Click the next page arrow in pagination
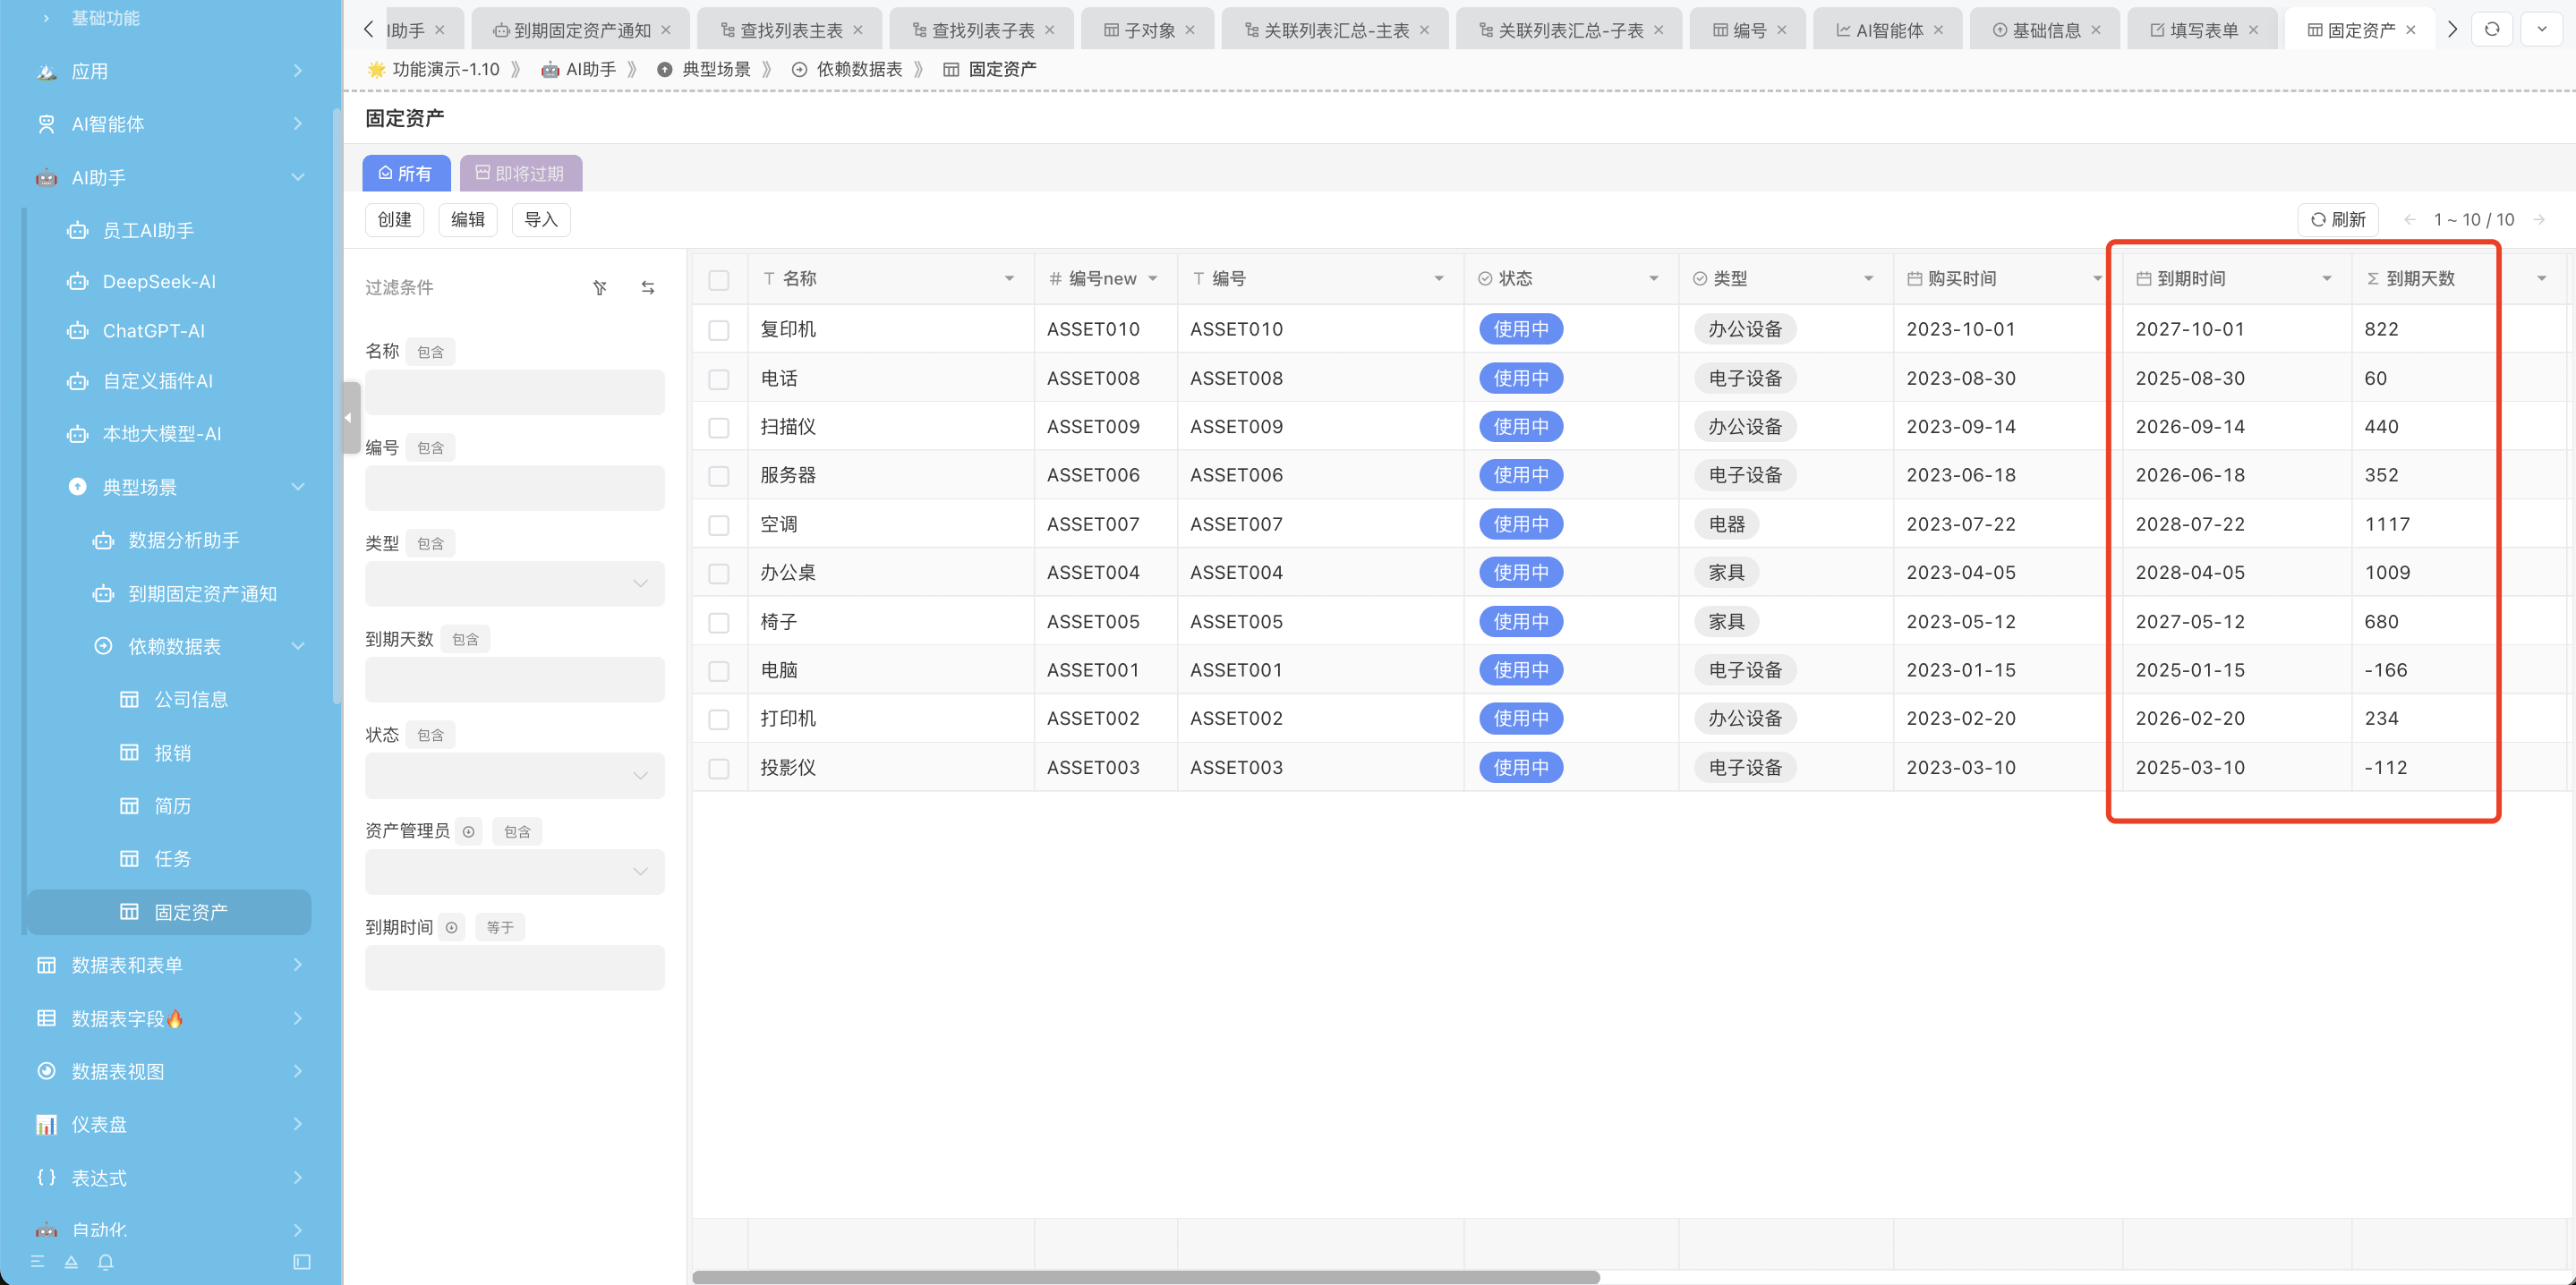Screen dimensions: 2576x1285 coord(2539,220)
